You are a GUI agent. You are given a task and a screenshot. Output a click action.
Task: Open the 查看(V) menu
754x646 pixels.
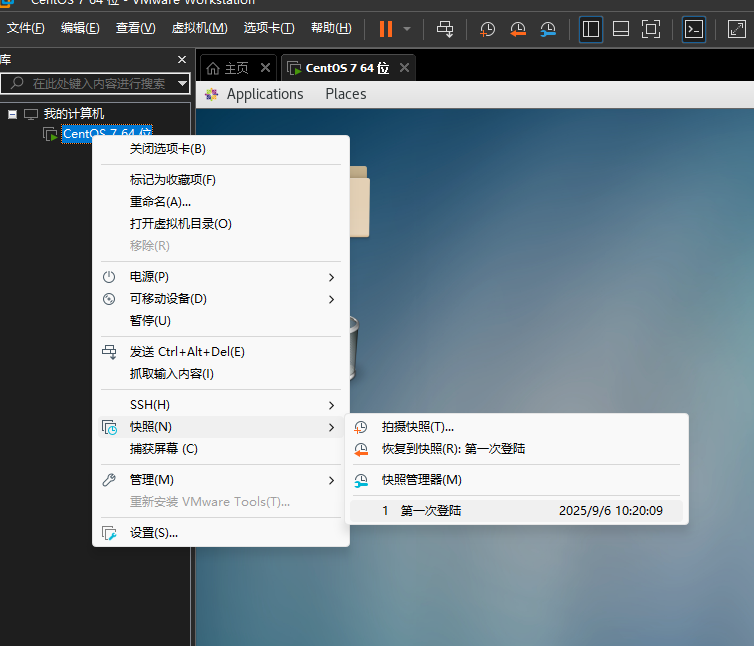click(136, 28)
